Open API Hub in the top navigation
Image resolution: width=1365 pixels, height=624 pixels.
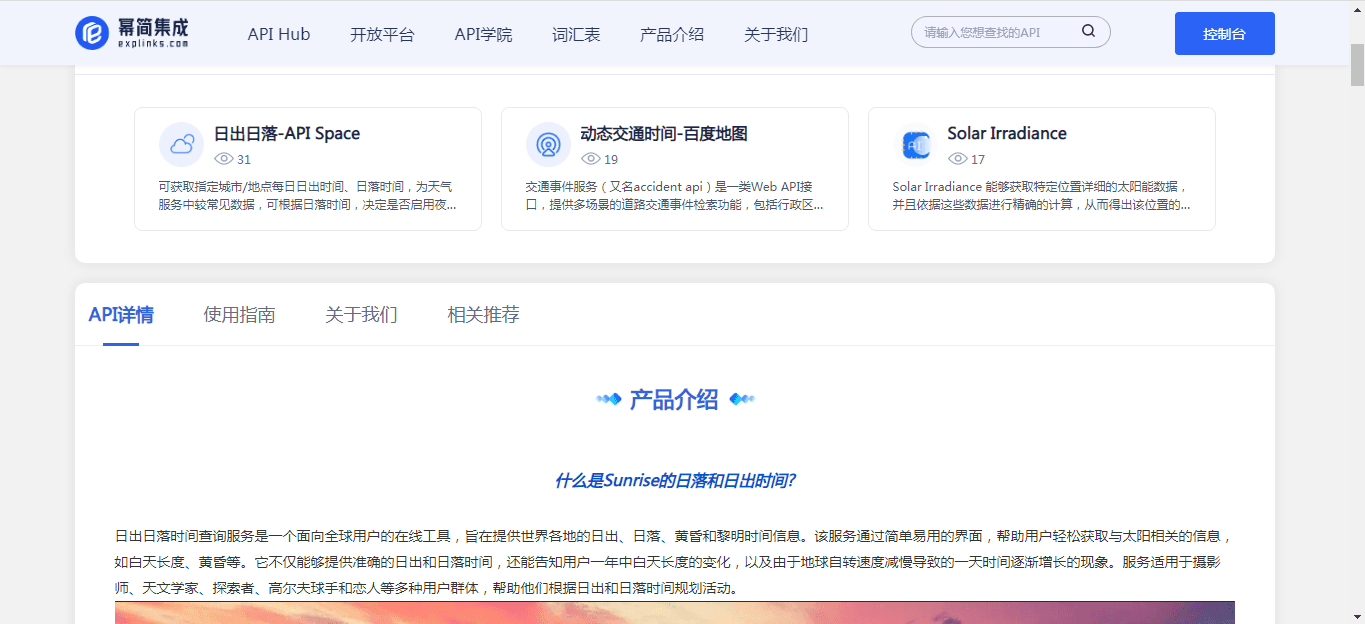pyautogui.click(x=279, y=34)
